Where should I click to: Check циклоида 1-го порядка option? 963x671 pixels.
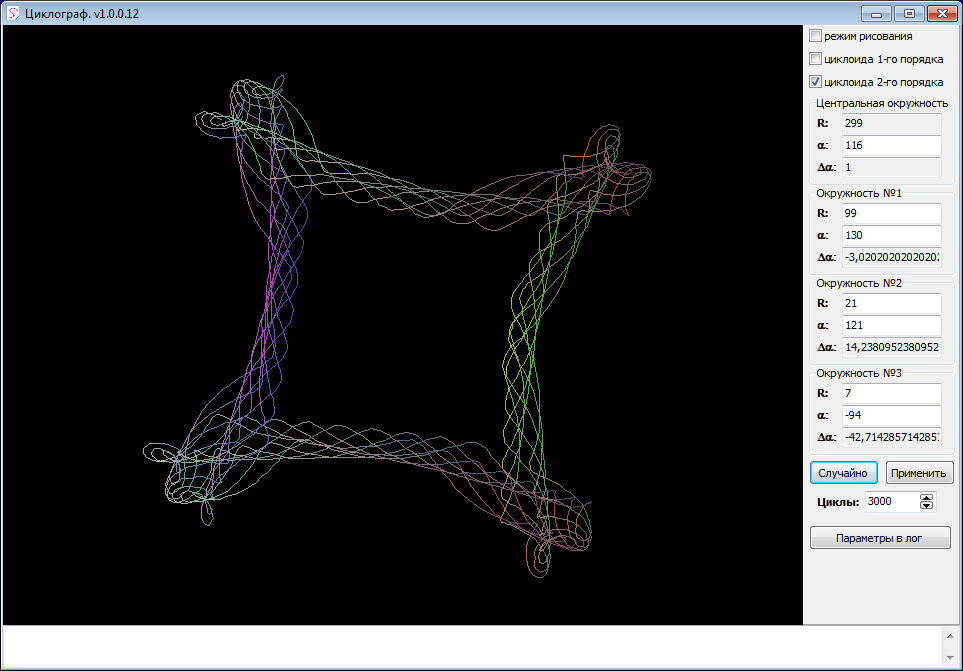(x=815, y=58)
